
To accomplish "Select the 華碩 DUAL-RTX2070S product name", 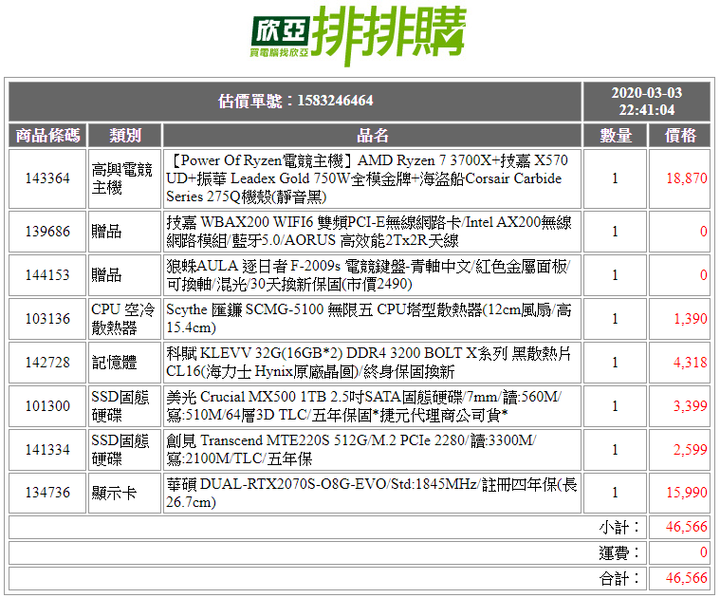I will click(371, 493).
